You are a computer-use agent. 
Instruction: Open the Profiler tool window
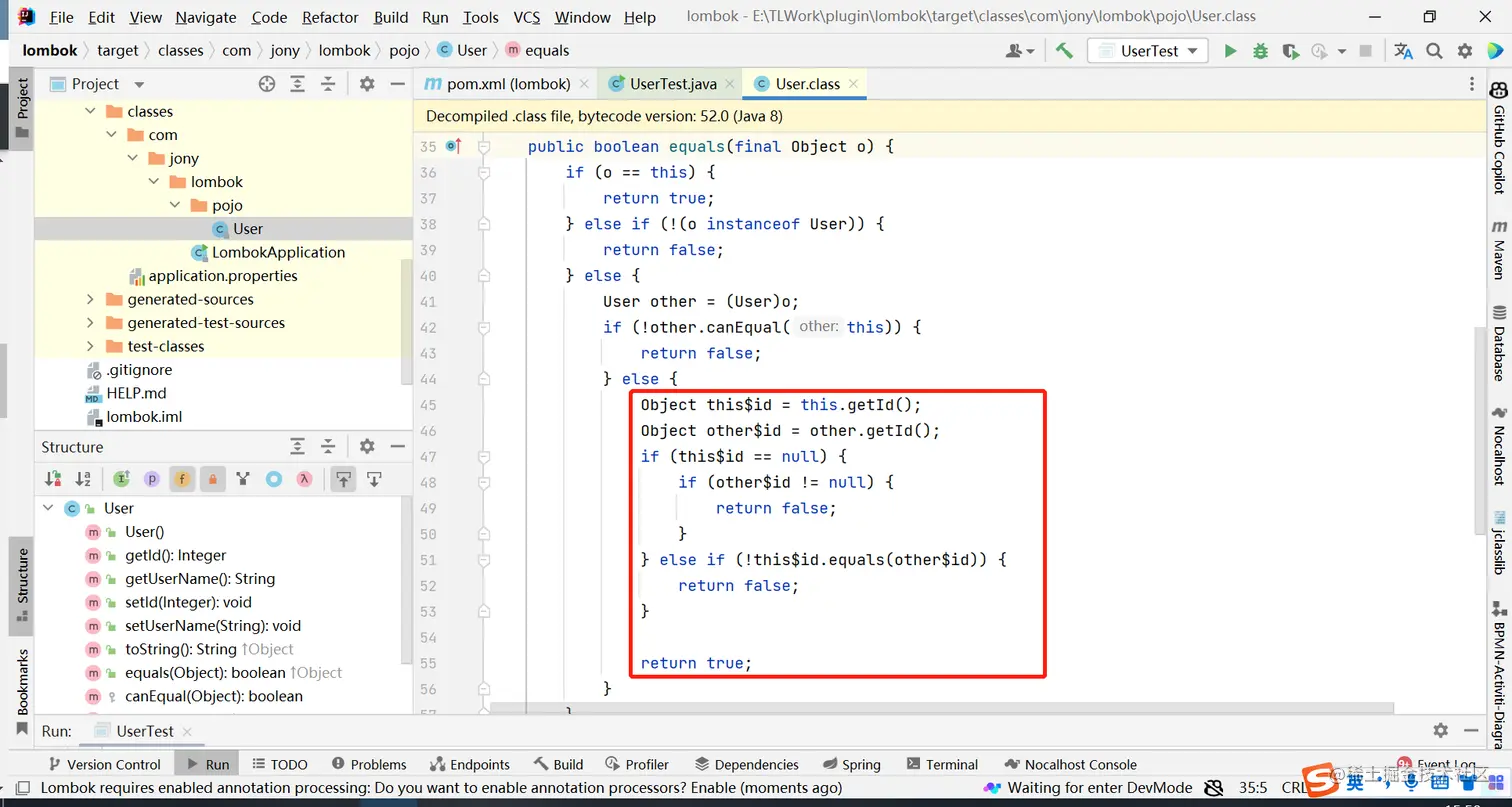pos(636,764)
